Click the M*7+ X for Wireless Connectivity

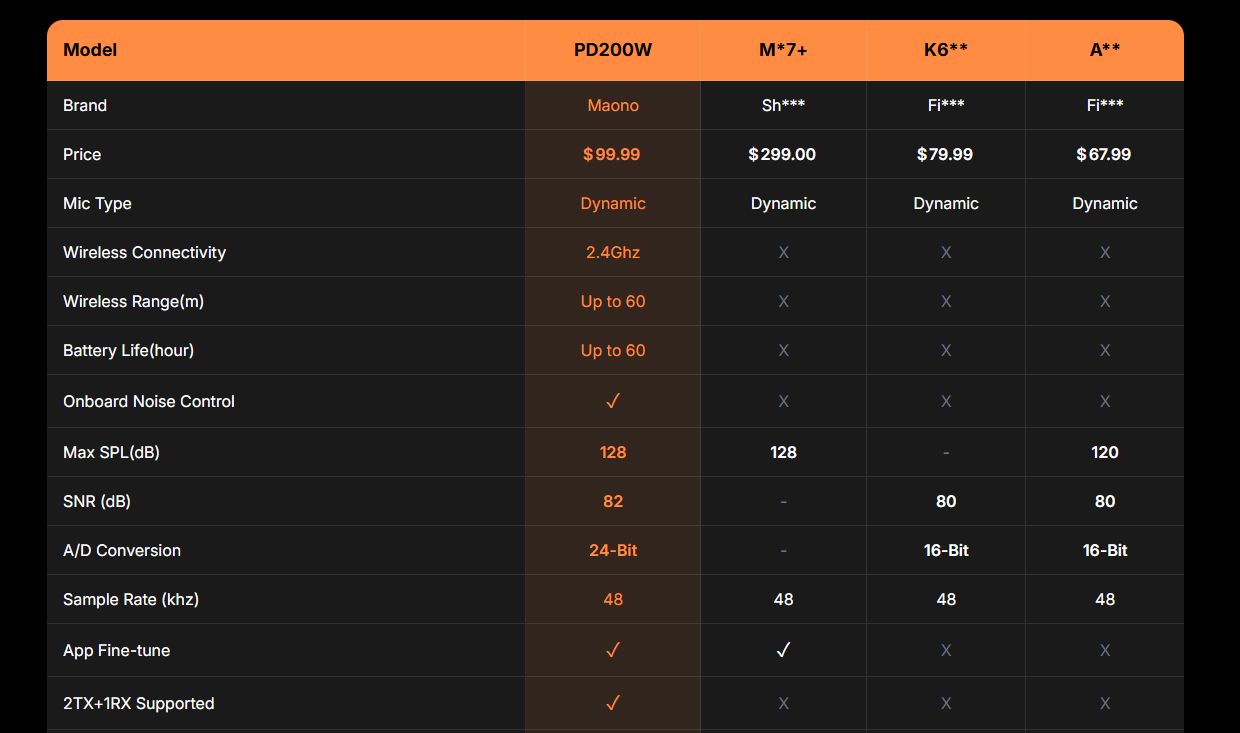click(x=783, y=253)
